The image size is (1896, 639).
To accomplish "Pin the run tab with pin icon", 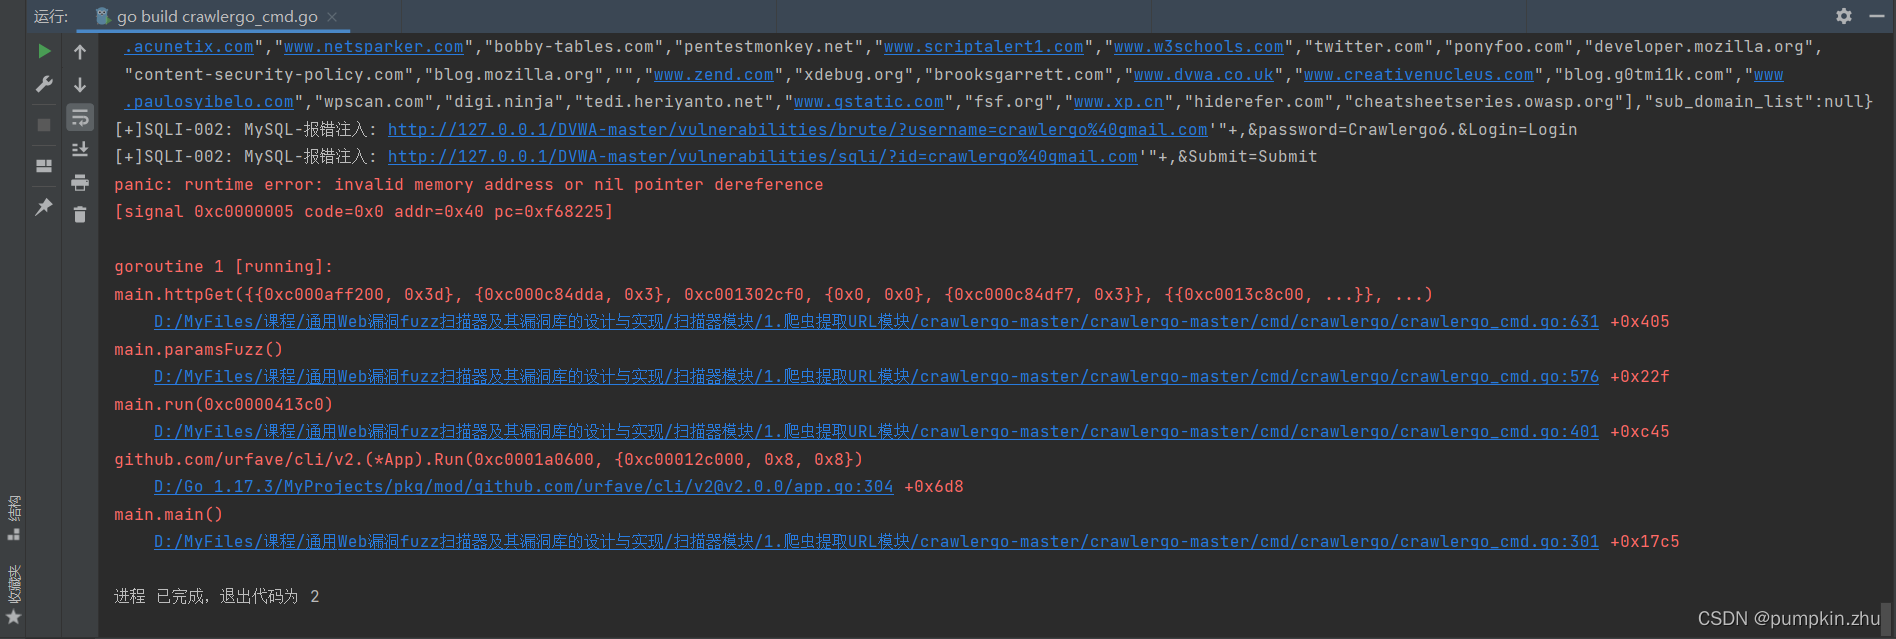I will click(x=44, y=207).
